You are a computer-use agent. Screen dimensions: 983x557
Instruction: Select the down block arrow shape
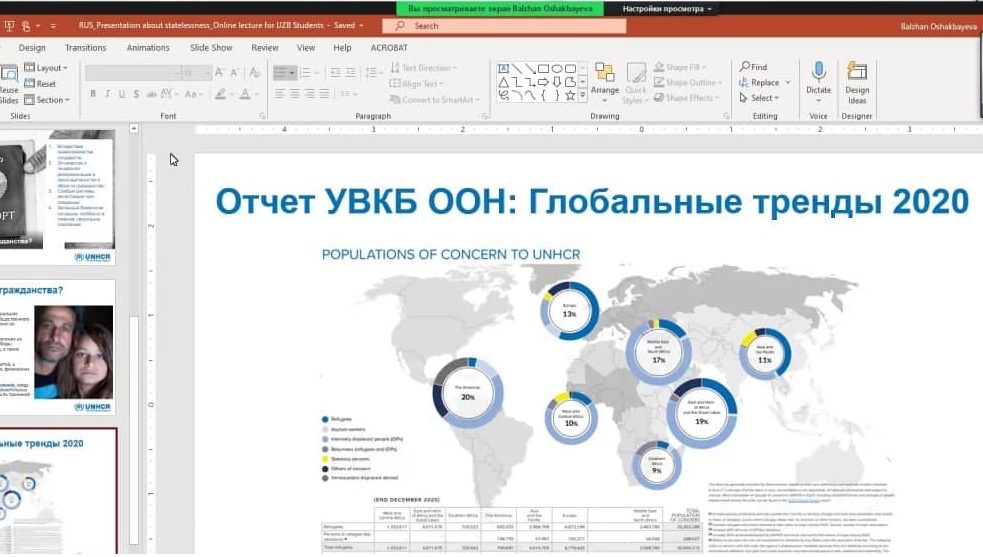557,82
